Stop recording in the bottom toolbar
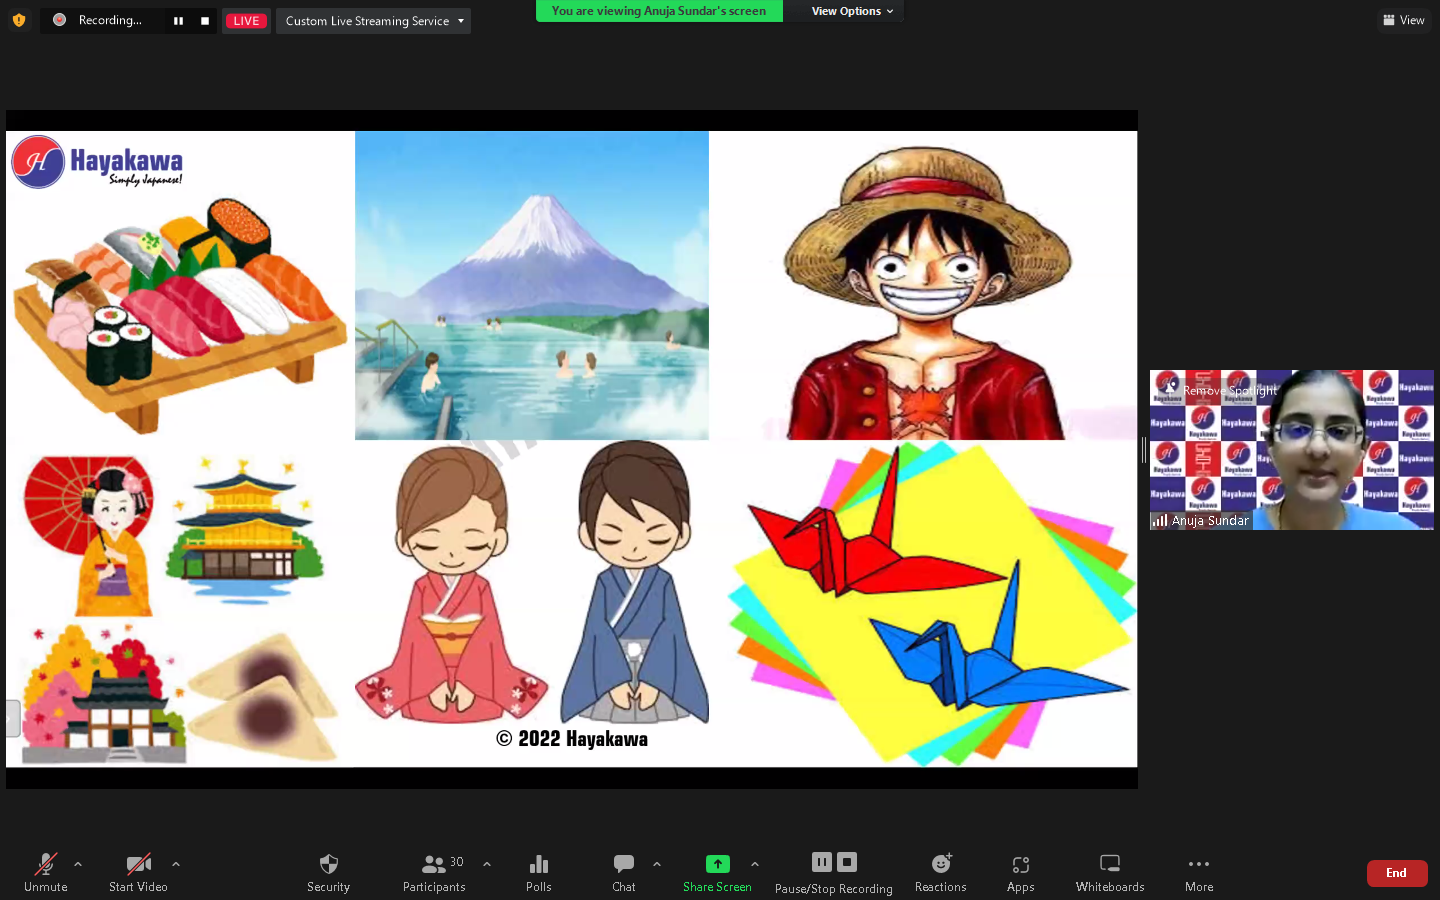The image size is (1440, 900). 847,862
